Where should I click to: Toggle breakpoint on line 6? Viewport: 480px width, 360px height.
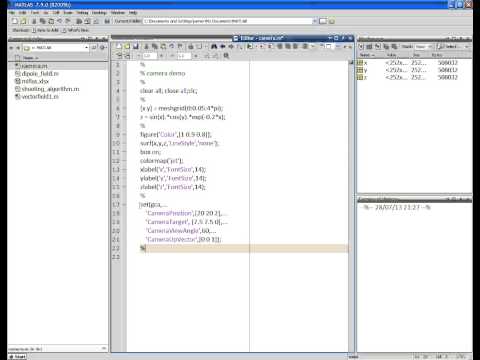[124, 108]
